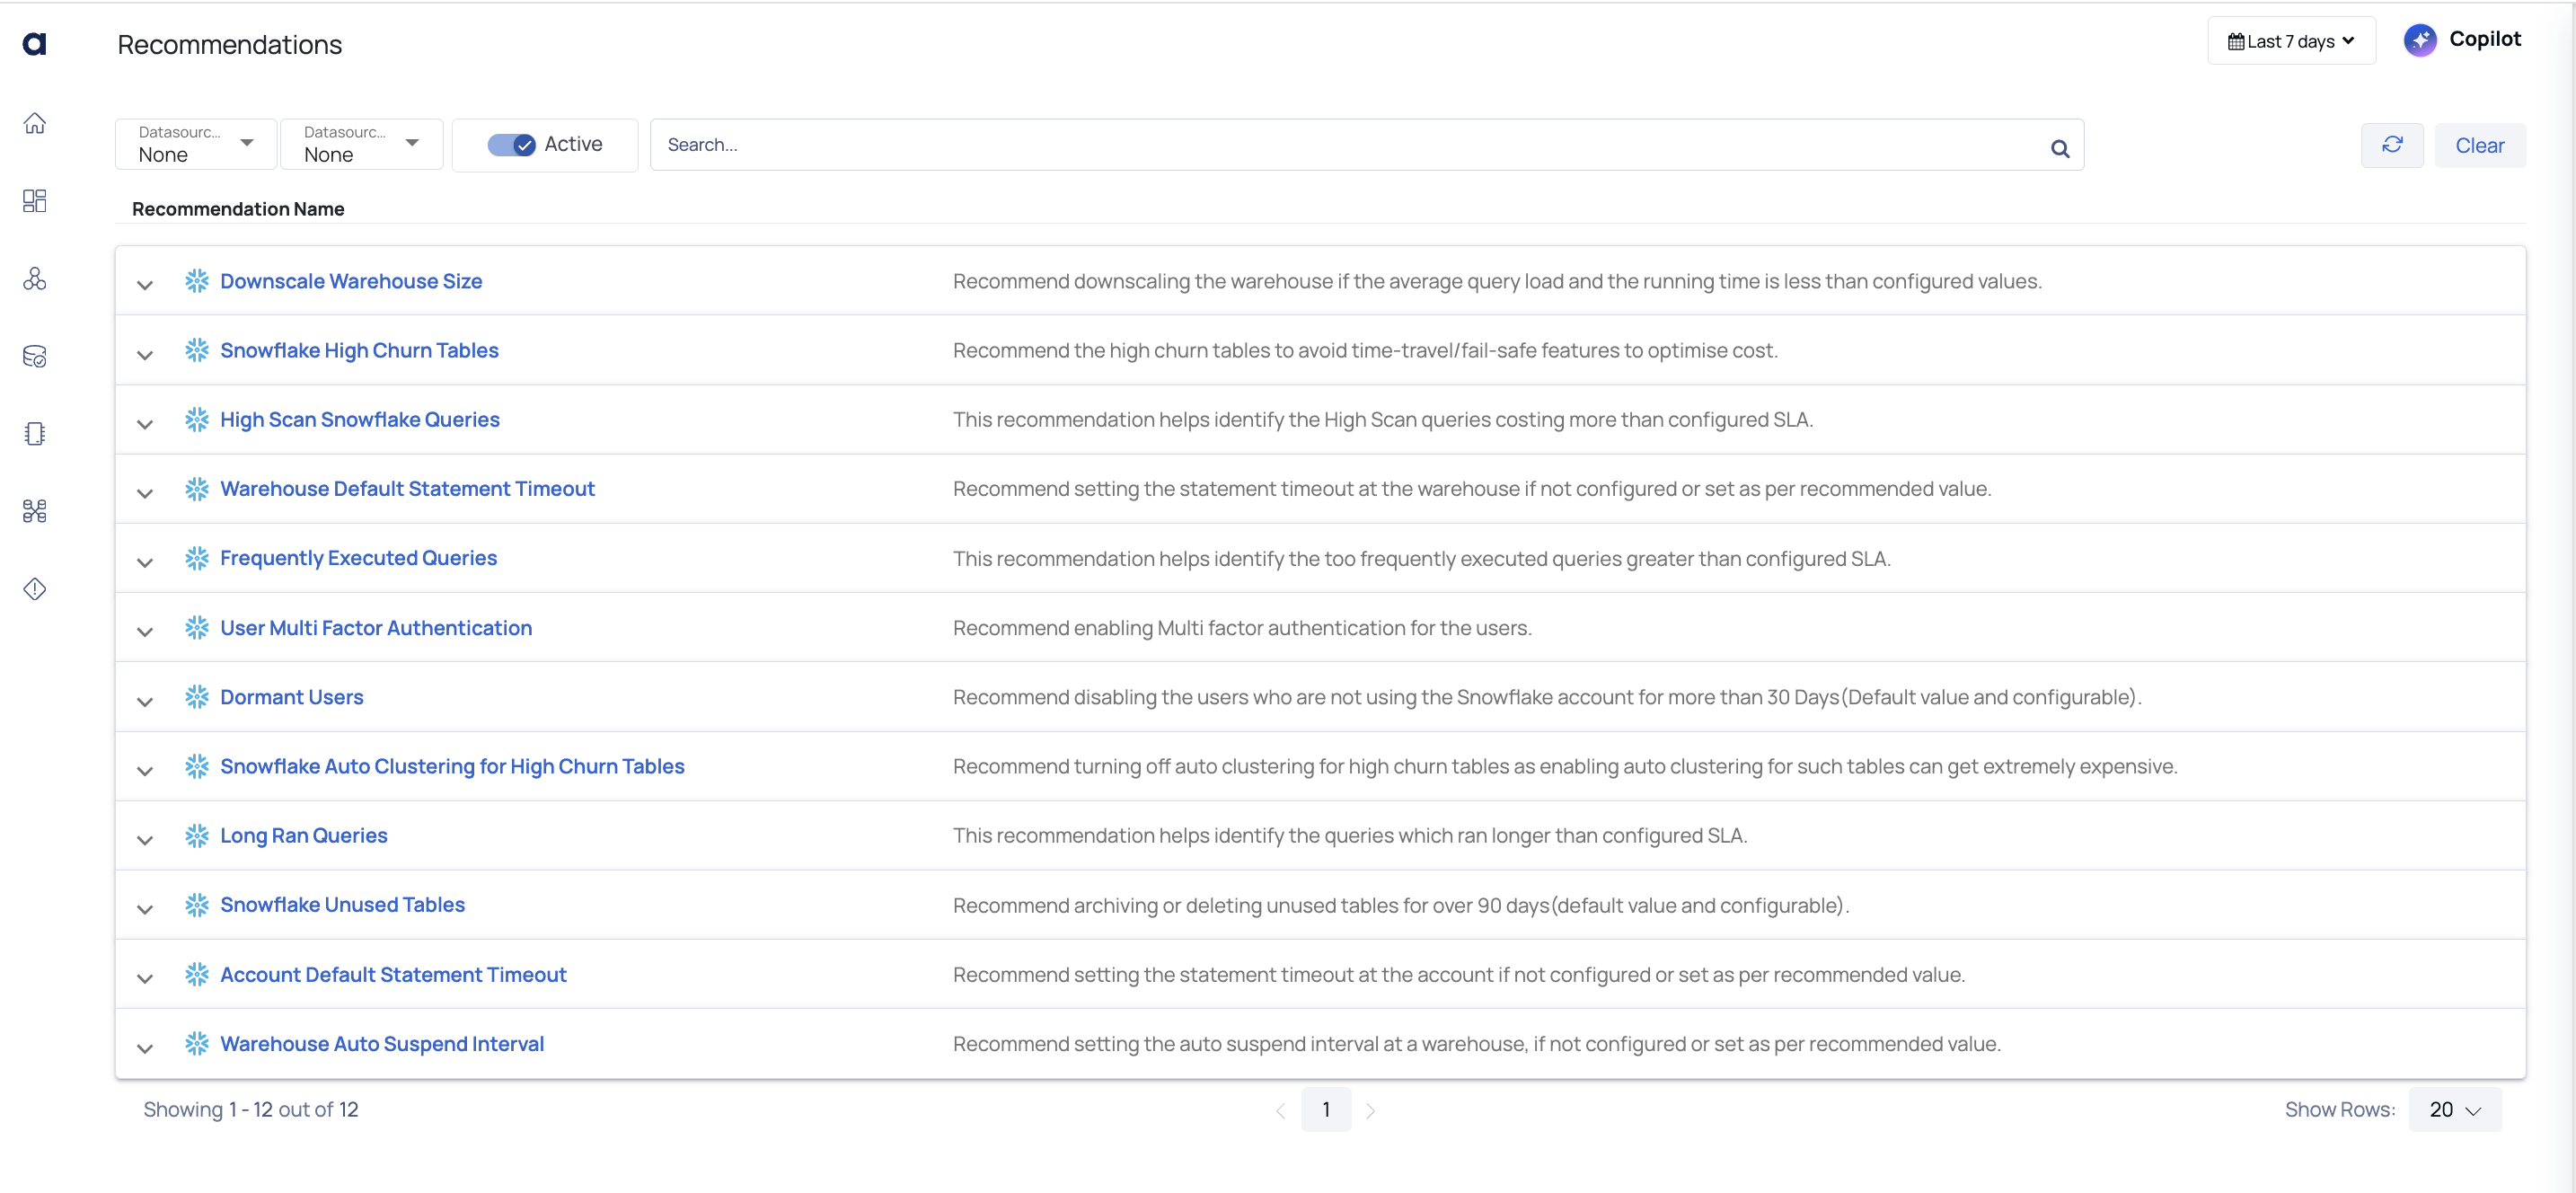Expand the Dormant Users row
Viewport: 2576px width, 1193px height.
[145, 701]
